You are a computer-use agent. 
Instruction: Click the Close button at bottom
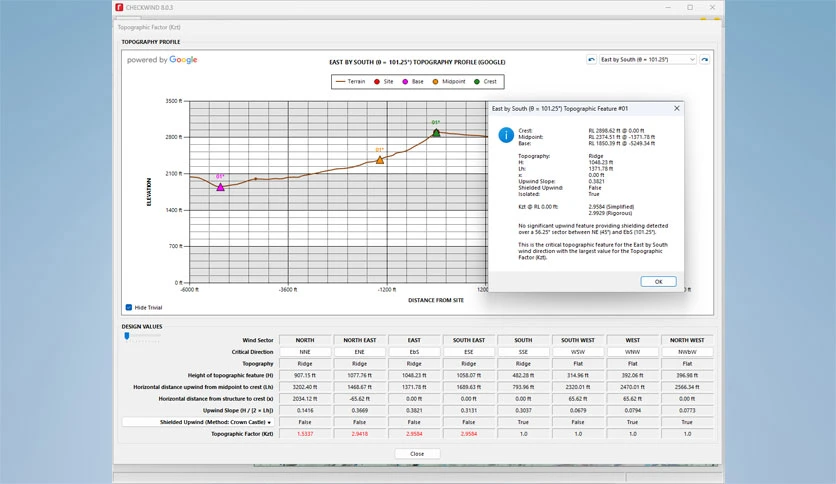pyautogui.click(x=417, y=454)
